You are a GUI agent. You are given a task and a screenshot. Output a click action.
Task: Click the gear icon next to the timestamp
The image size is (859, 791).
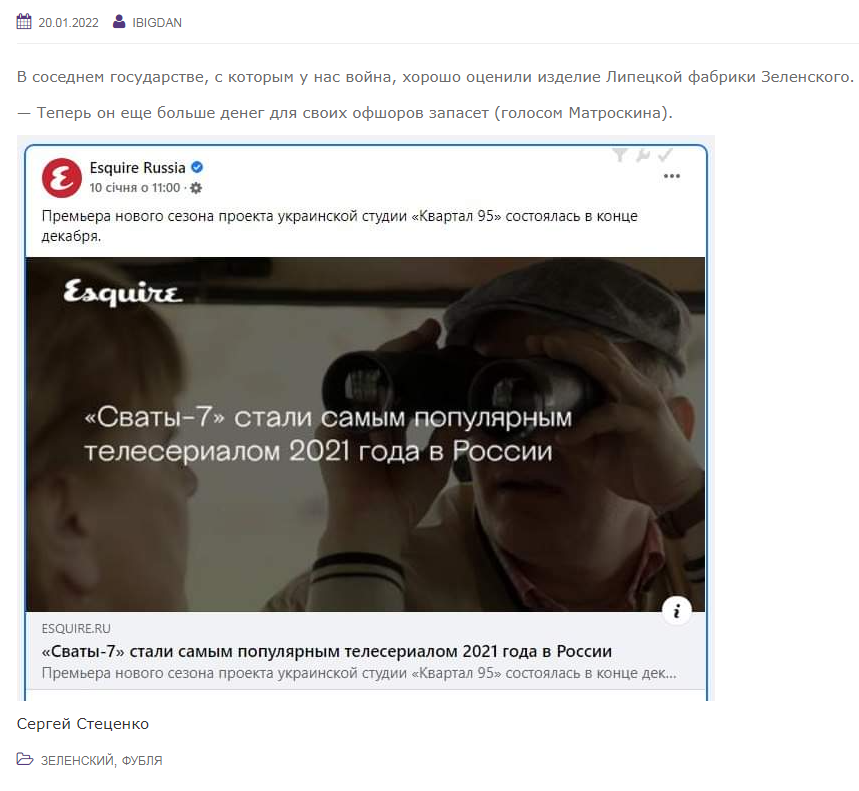tap(196, 188)
